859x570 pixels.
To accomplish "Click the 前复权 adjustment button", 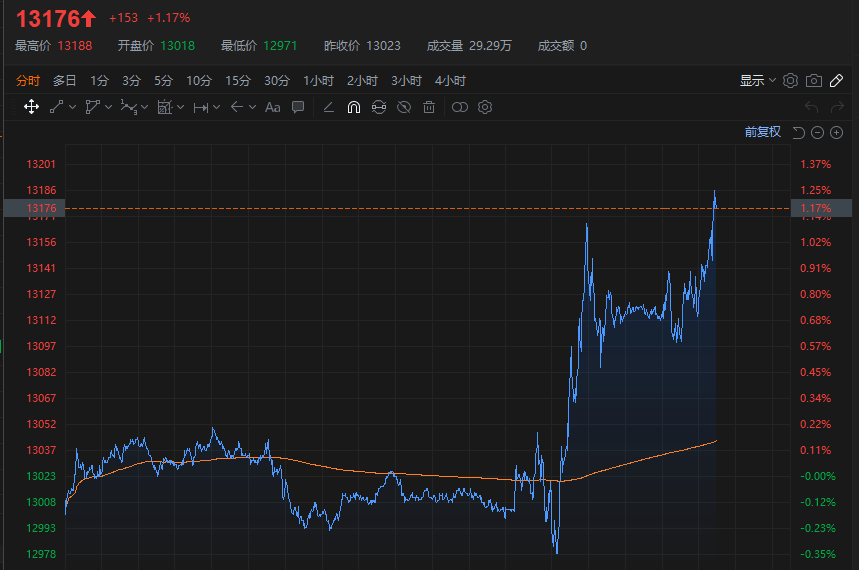I will coord(762,132).
